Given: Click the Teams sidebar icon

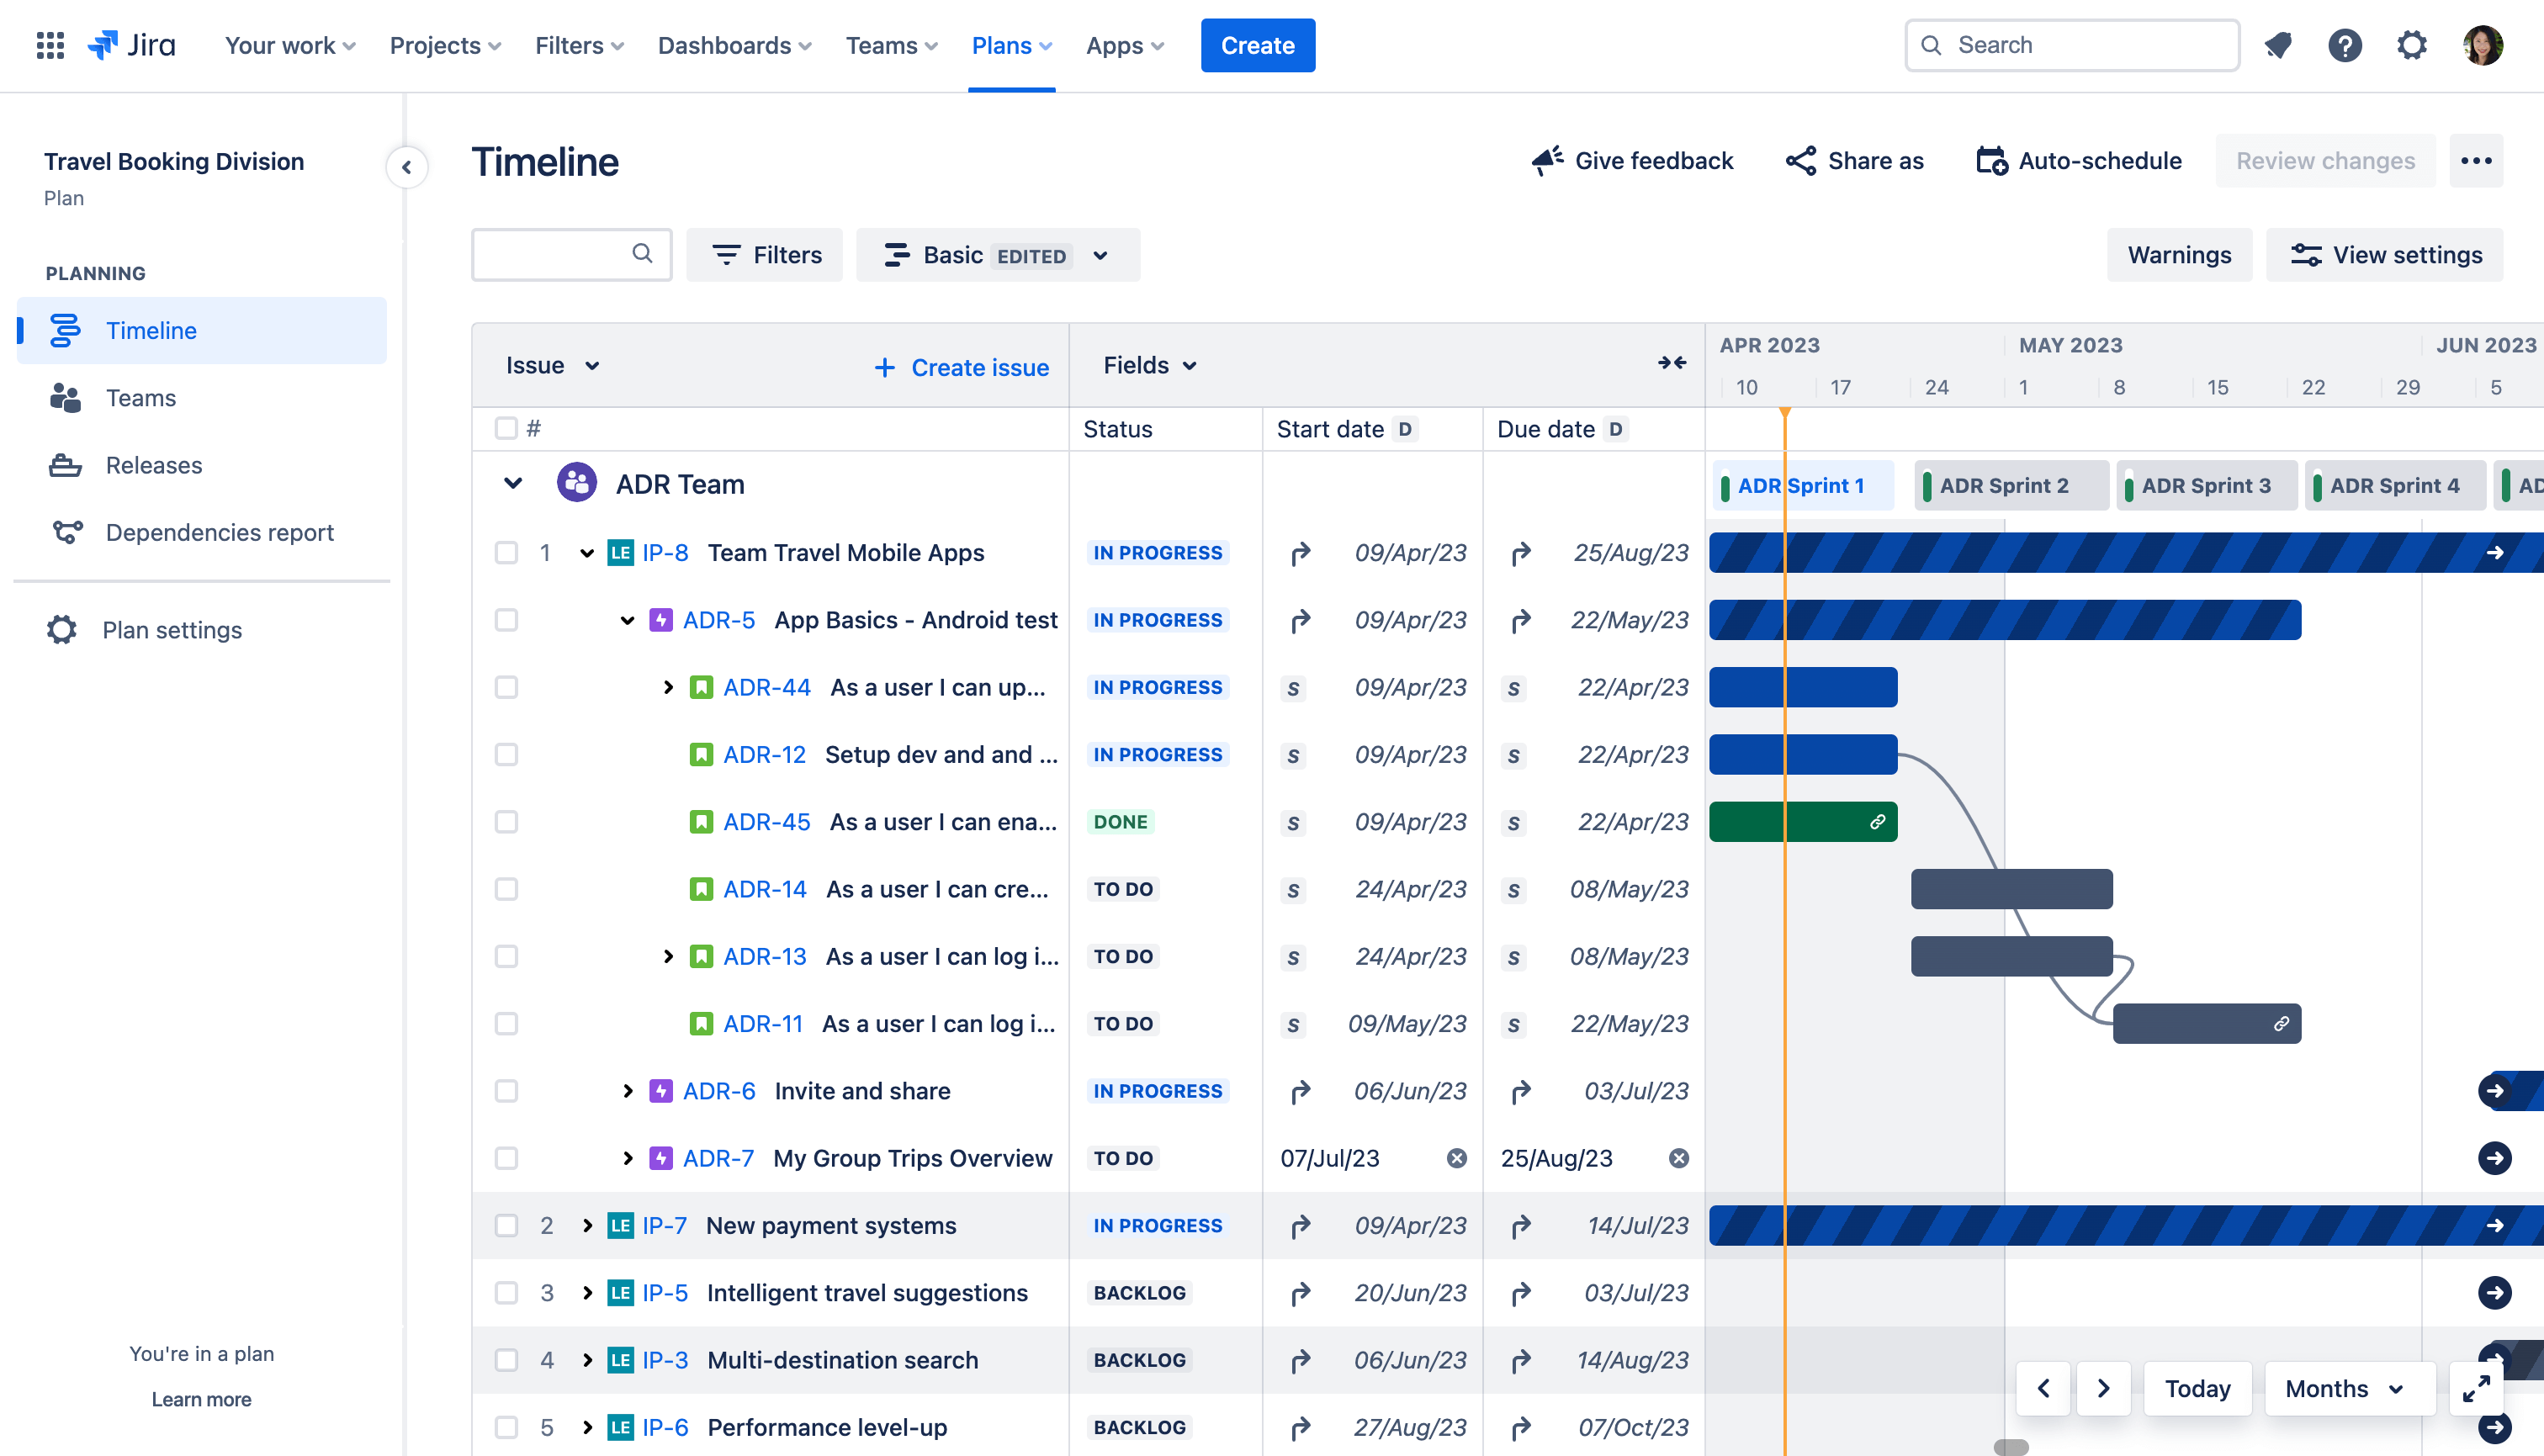Looking at the screenshot, I should coord(66,399).
